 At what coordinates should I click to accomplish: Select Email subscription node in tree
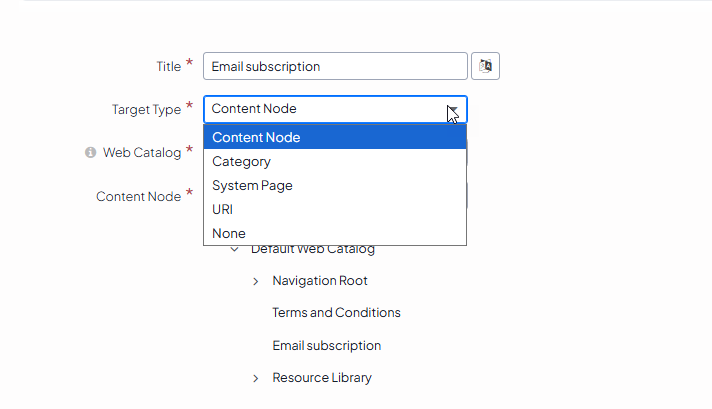point(326,345)
